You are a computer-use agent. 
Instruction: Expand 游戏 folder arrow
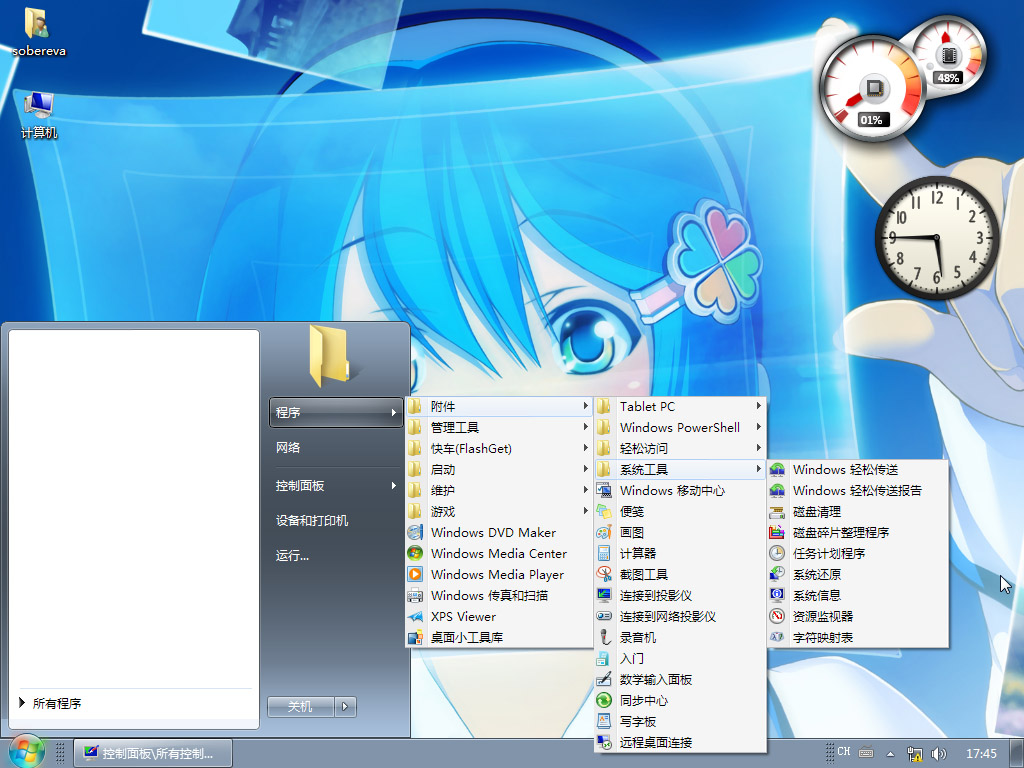(586, 511)
